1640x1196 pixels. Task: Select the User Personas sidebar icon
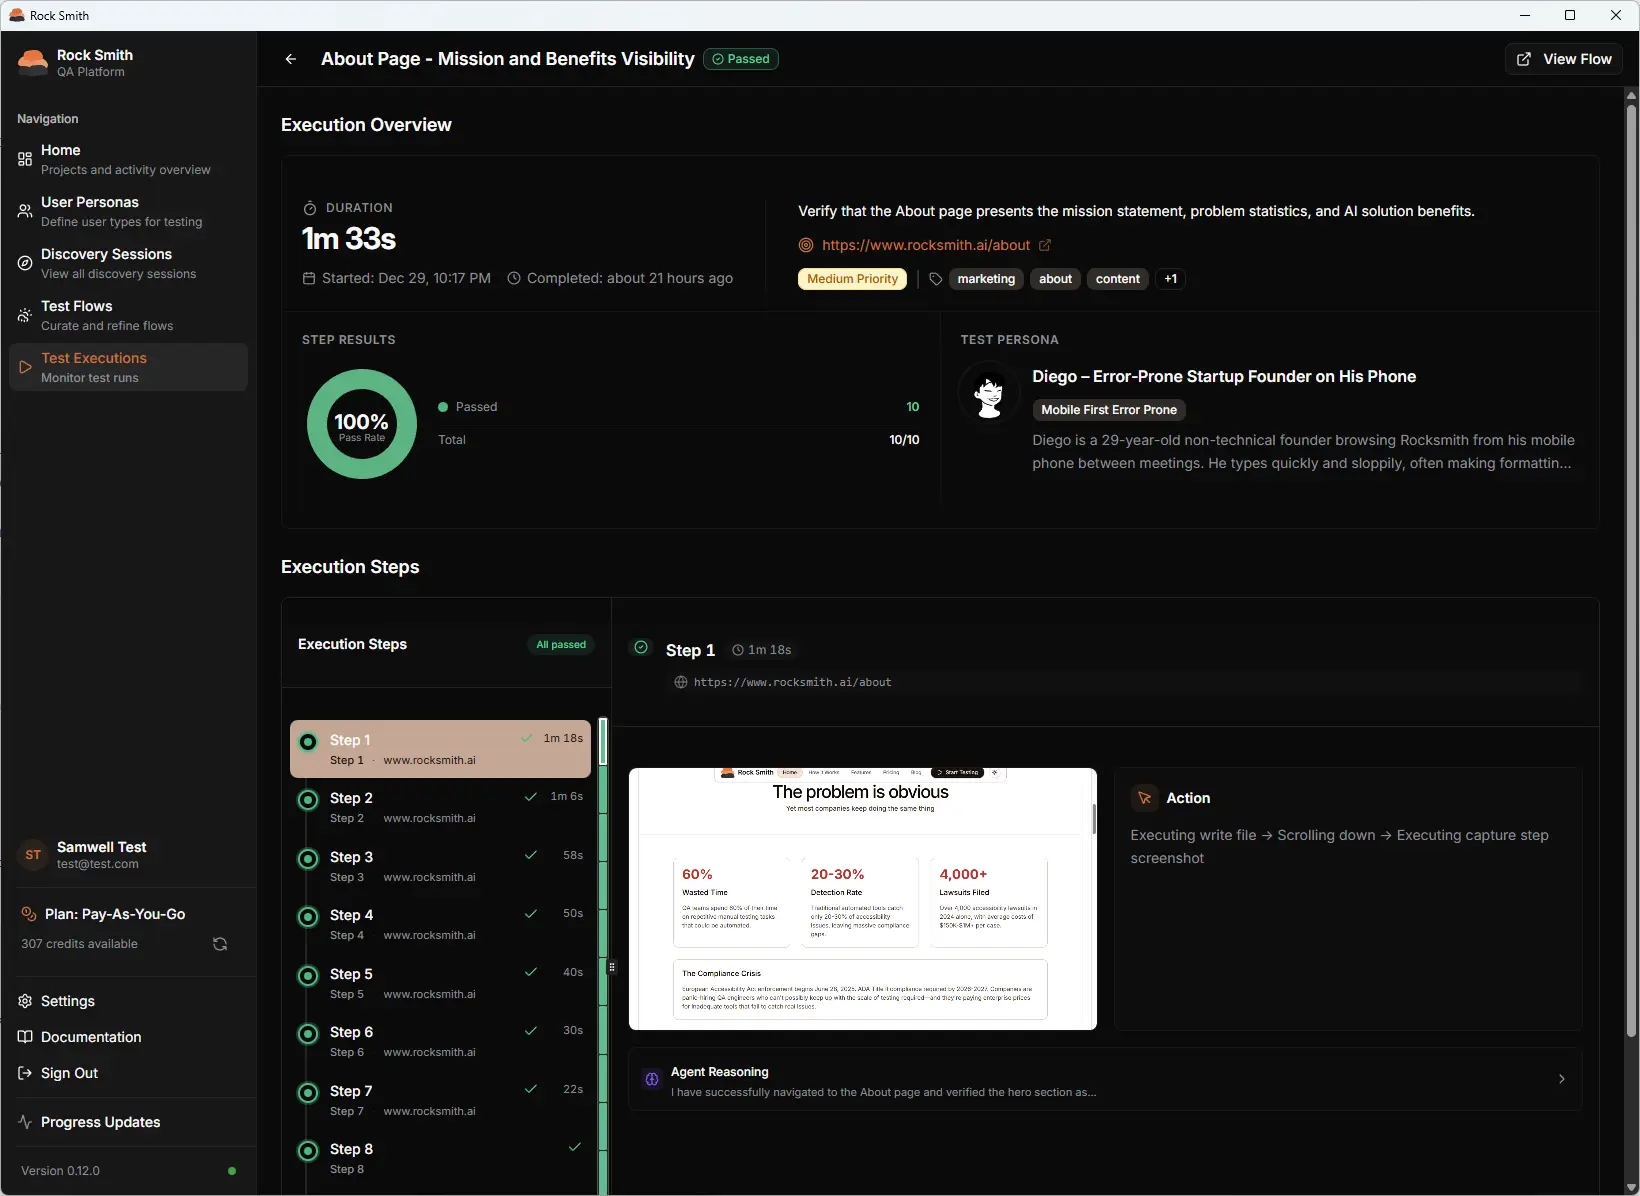tap(24, 210)
